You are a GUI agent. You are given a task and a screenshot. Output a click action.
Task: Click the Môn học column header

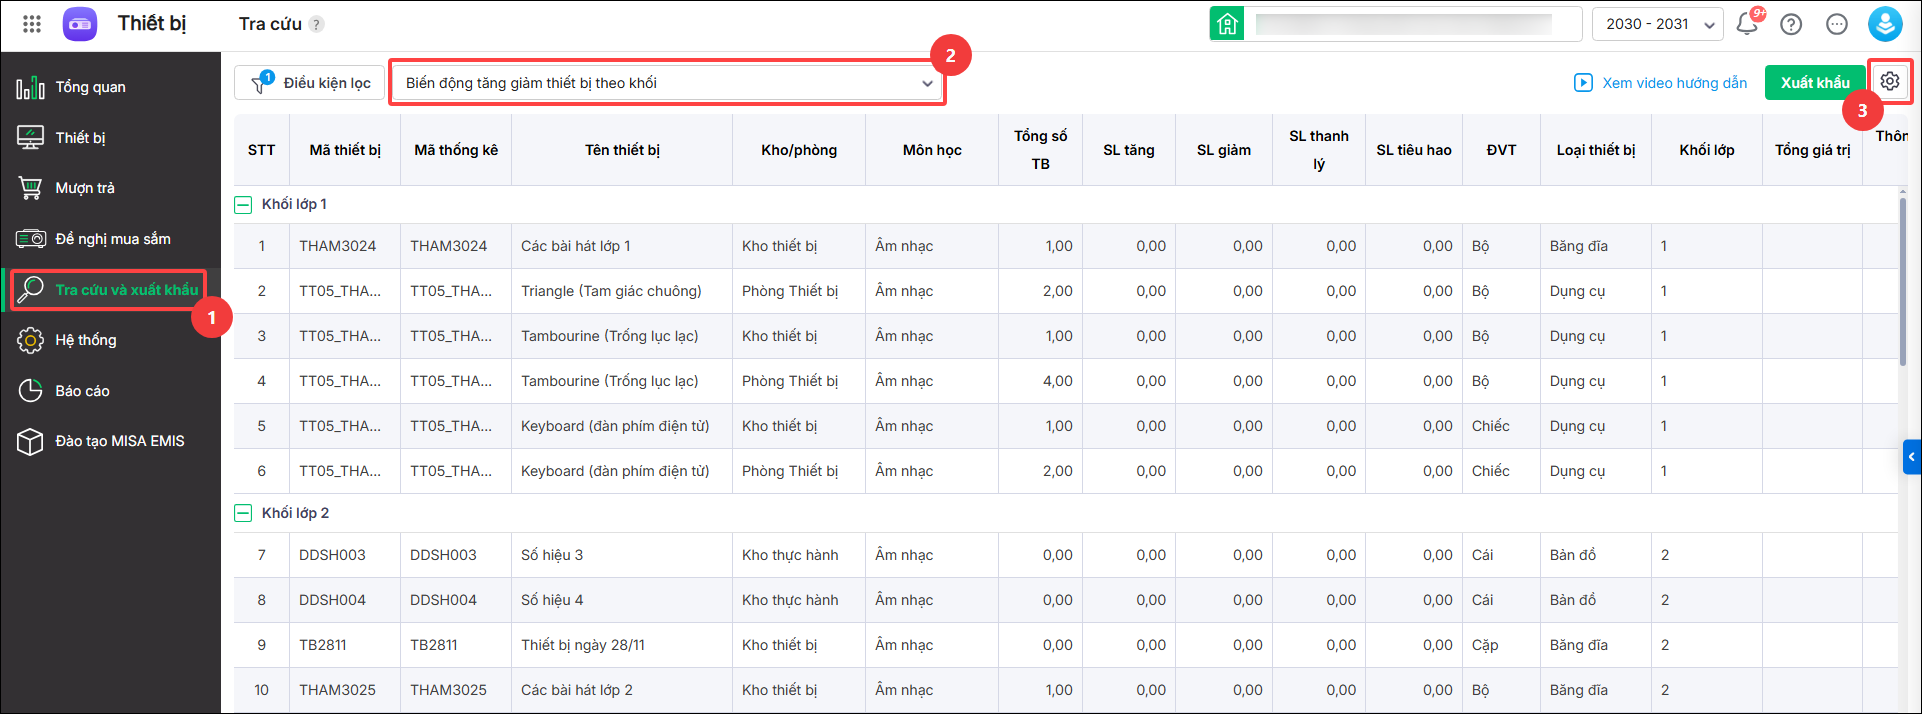pyautogui.click(x=932, y=150)
